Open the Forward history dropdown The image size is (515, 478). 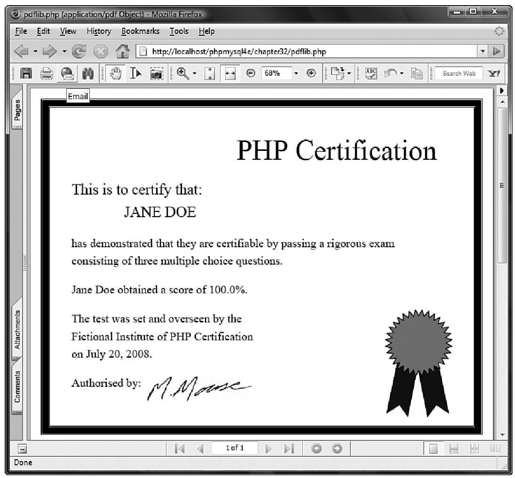tap(64, 51)
